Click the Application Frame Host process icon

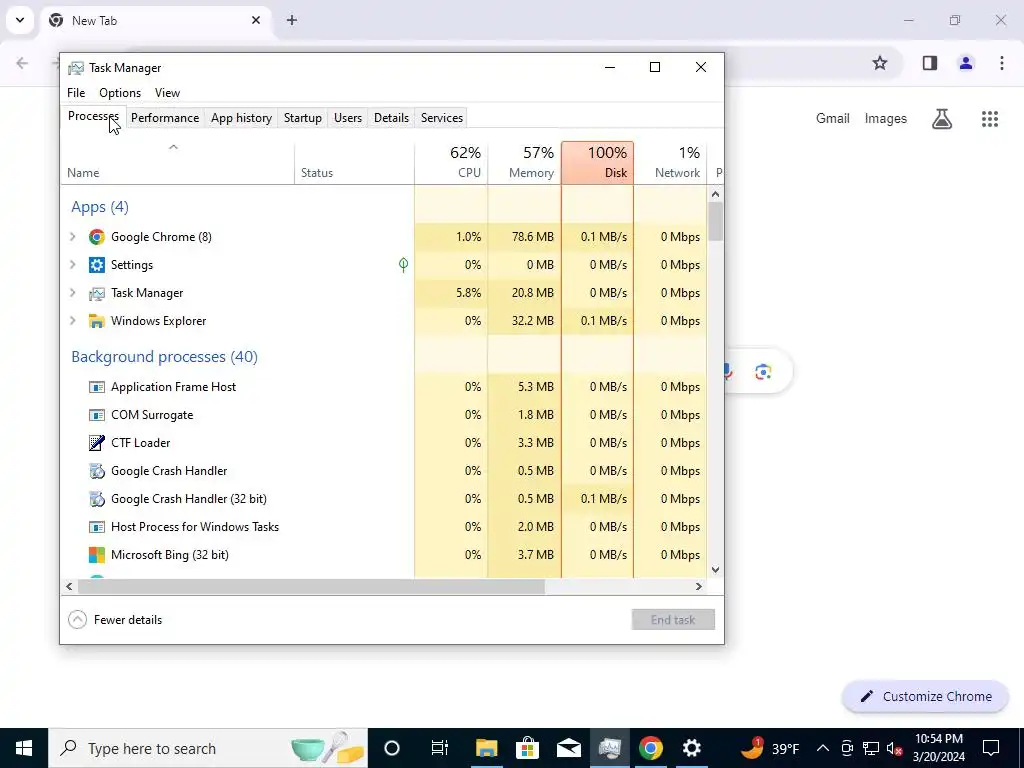(97, 387)
